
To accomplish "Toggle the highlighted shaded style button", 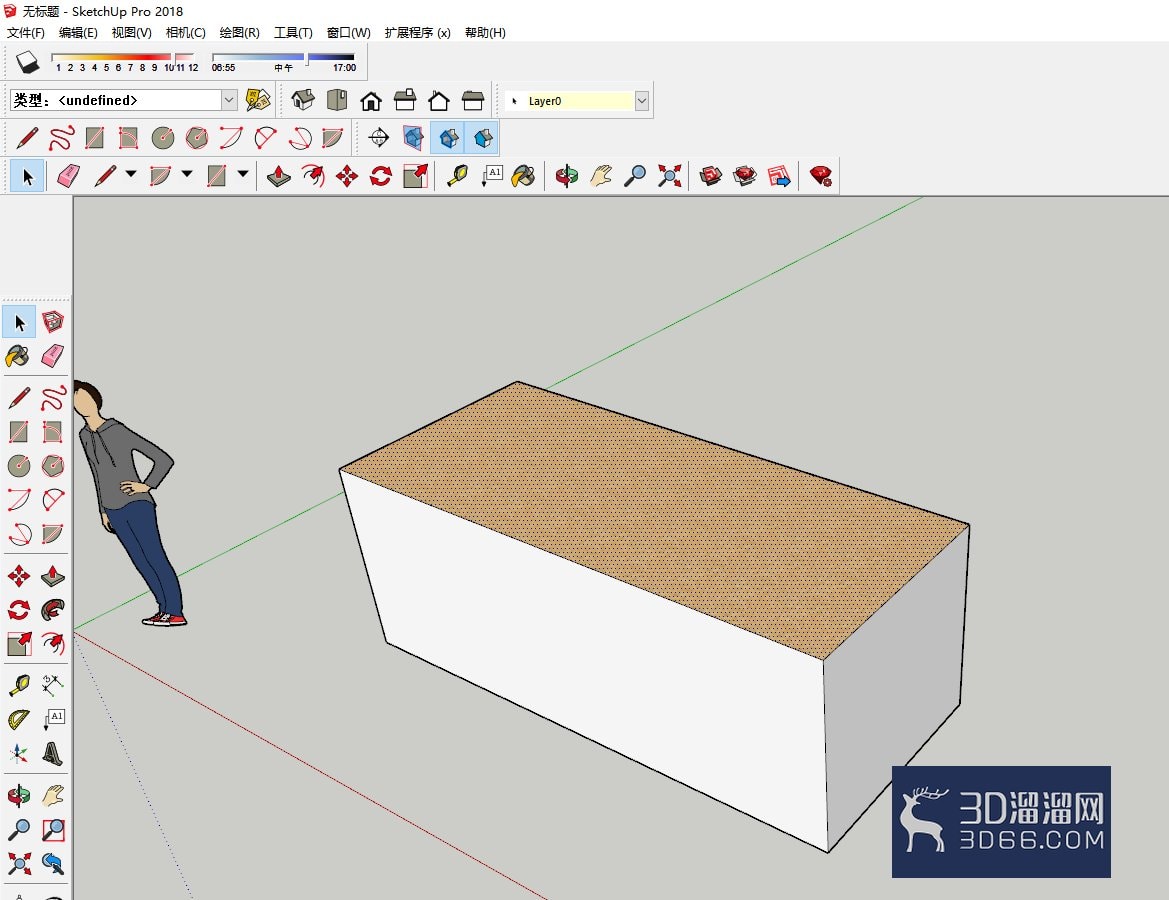I will [x=448, y=138].
